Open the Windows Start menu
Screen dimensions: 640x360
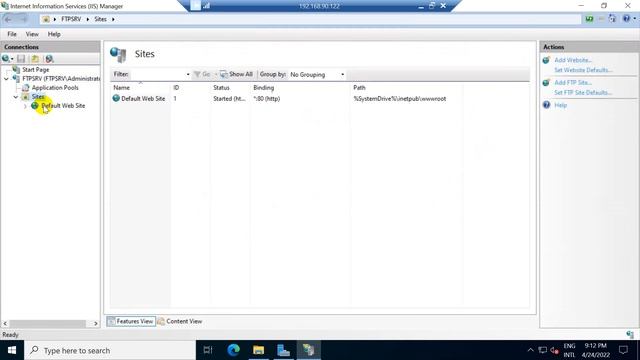click(12, 350)
